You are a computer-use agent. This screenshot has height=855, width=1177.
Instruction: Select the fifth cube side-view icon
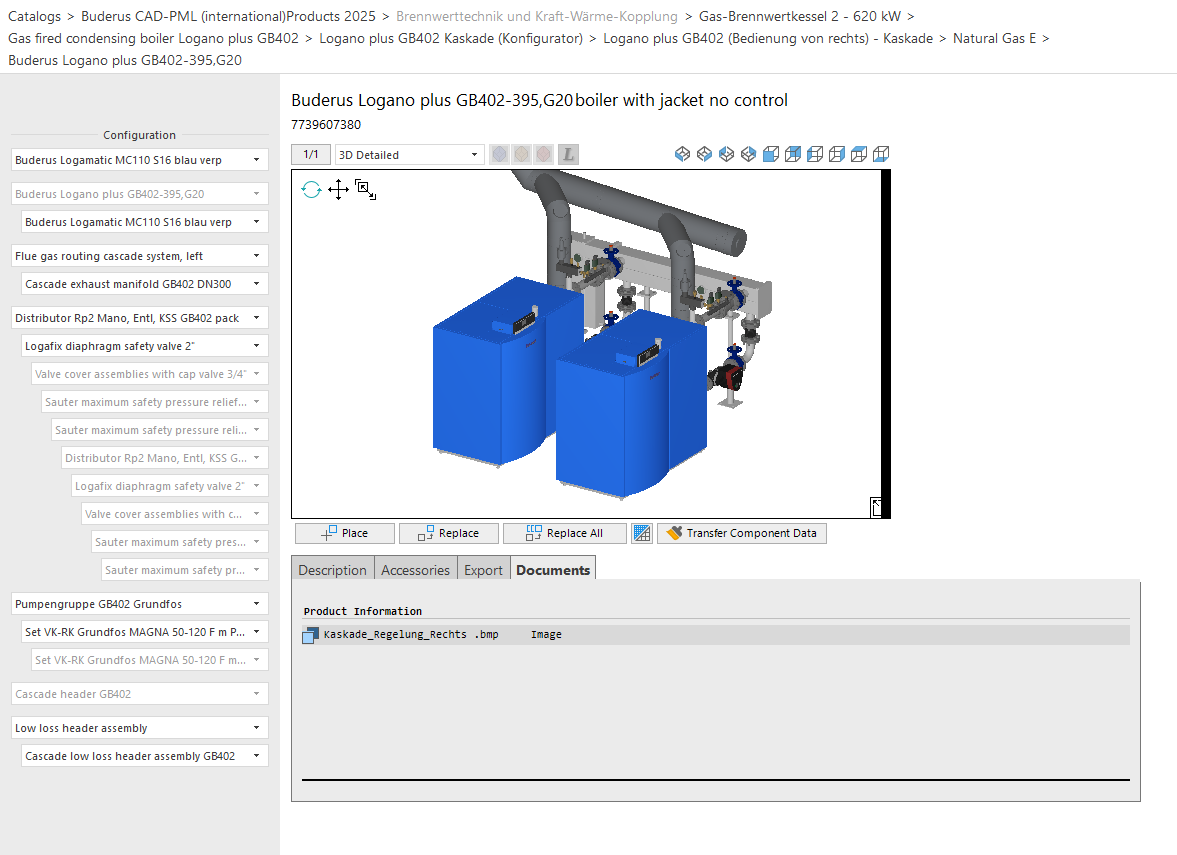[859, 154]
